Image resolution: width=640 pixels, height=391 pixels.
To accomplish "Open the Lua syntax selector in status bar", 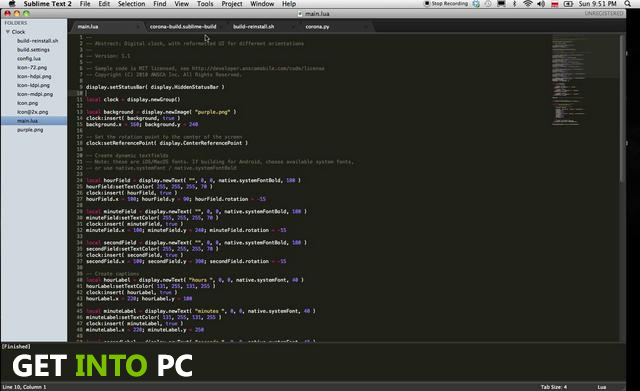I will tap(602, 387).
